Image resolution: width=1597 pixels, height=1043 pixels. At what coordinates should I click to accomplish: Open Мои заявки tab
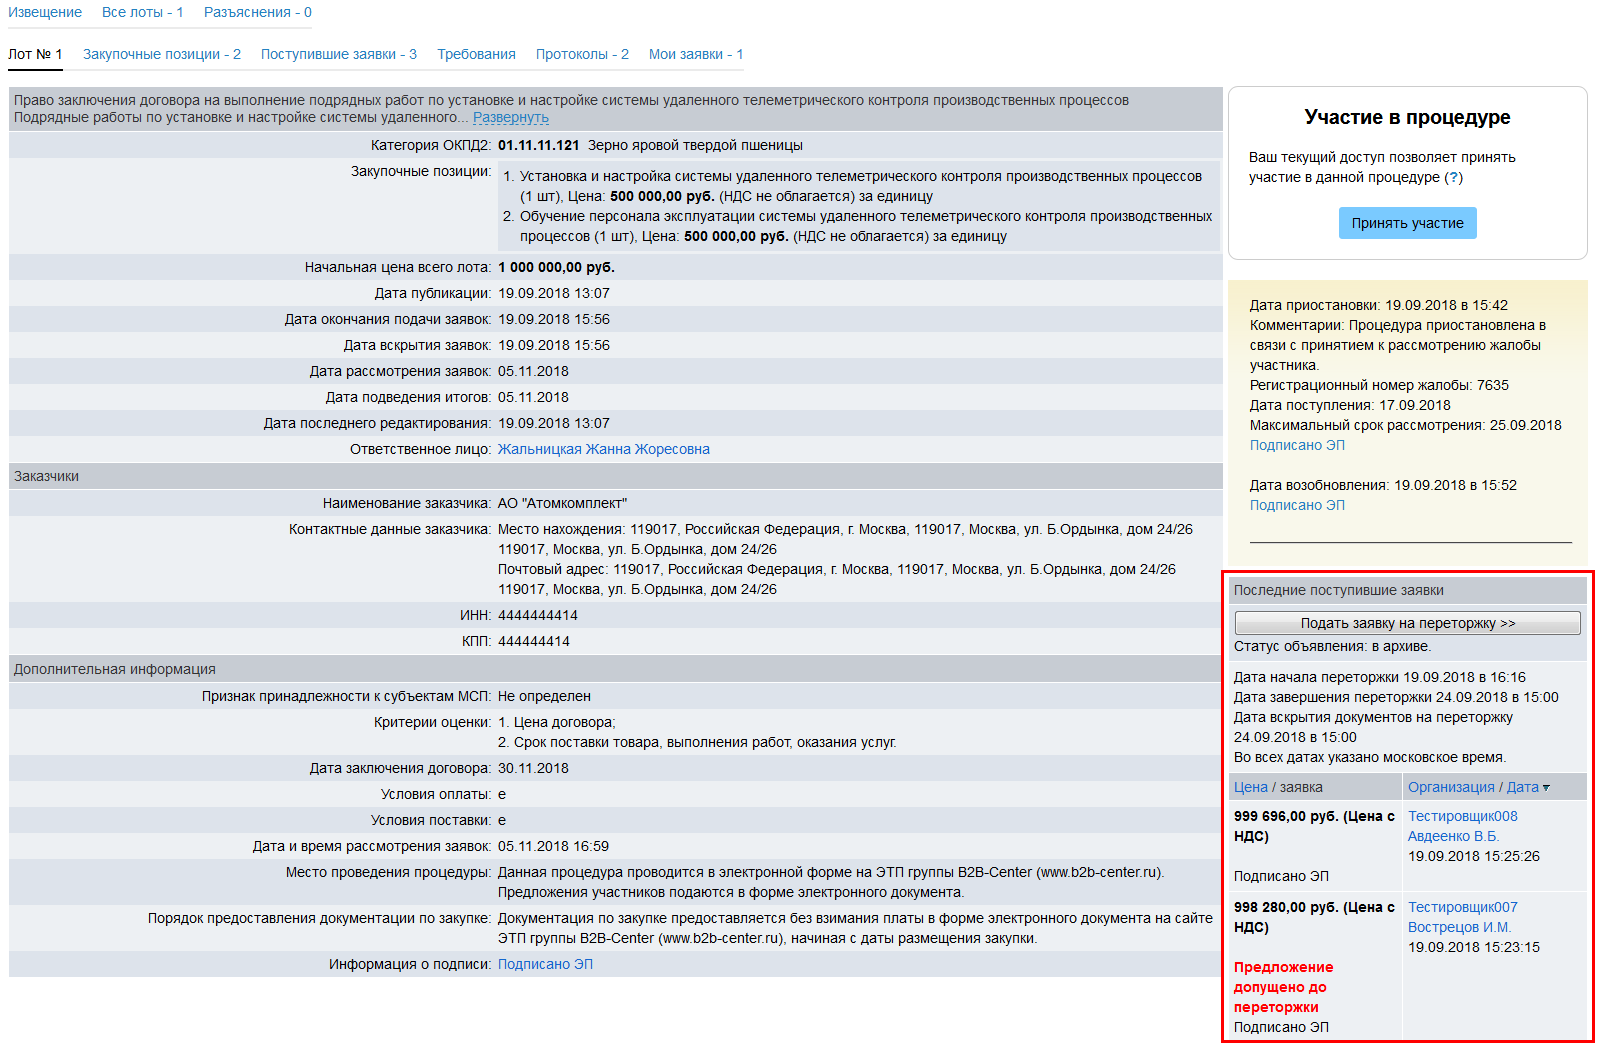695,54
